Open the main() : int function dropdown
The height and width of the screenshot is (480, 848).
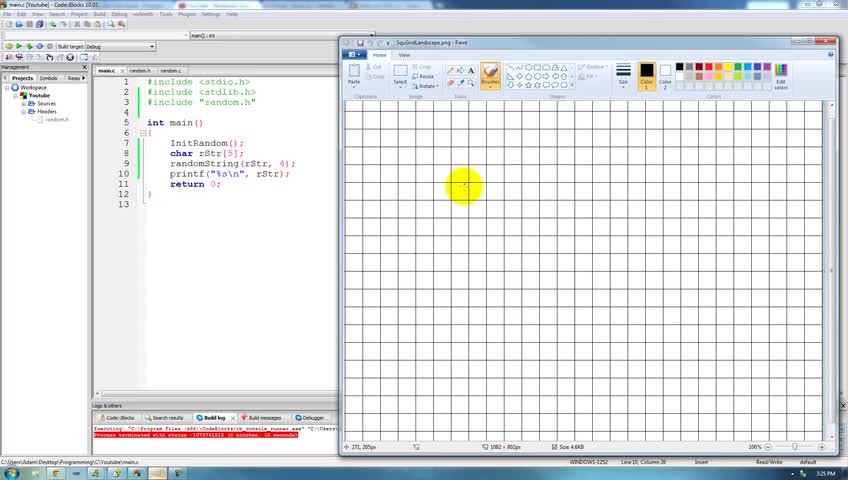(282, 35)
